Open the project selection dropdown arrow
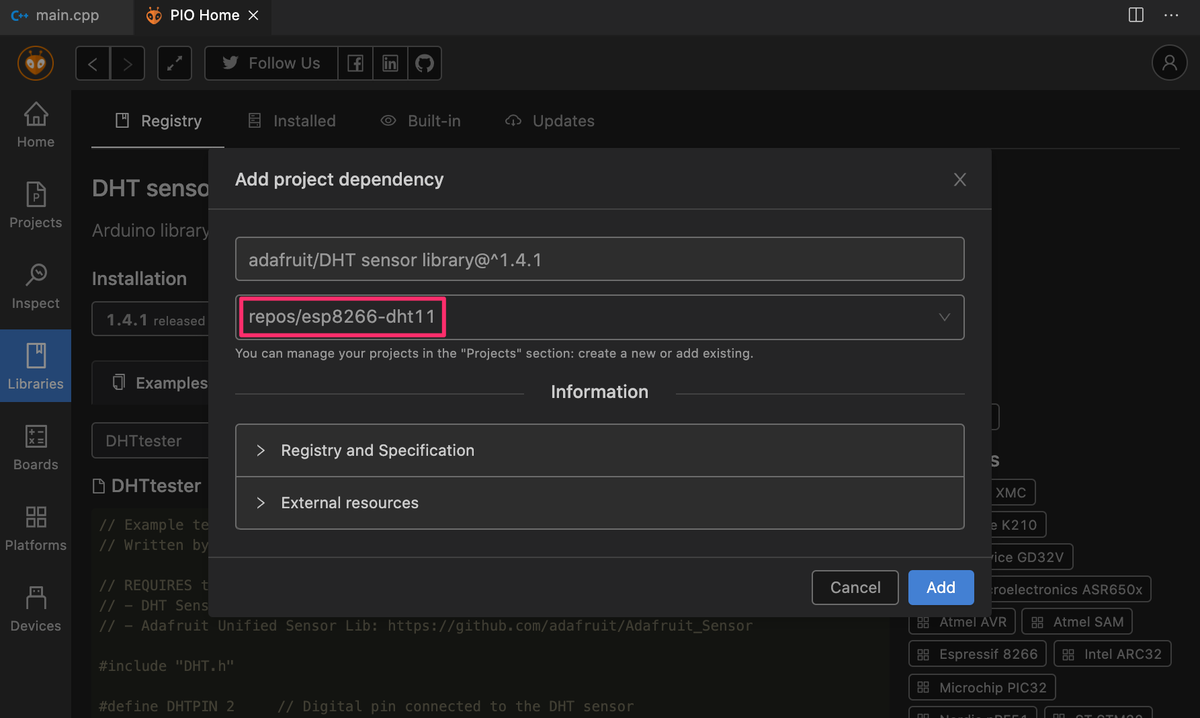The width and height of the screenshot is (1200, 718). (944, 317)
